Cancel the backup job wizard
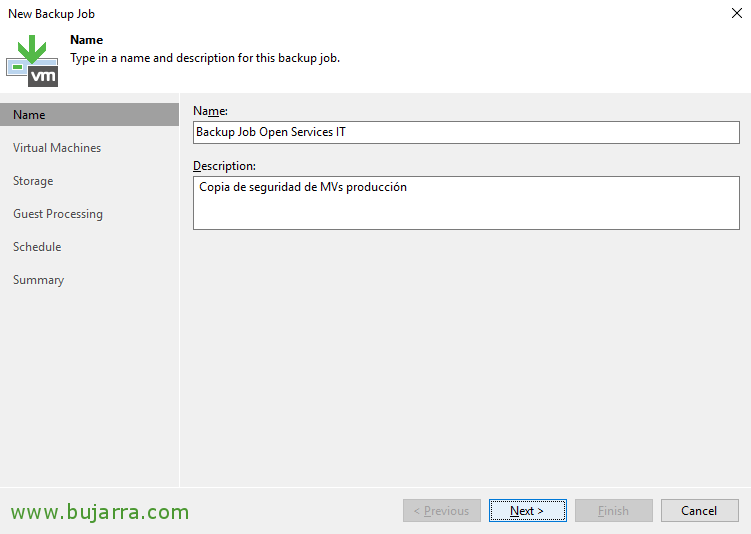The height and width of the screenshot is (534, 751). 700,511
